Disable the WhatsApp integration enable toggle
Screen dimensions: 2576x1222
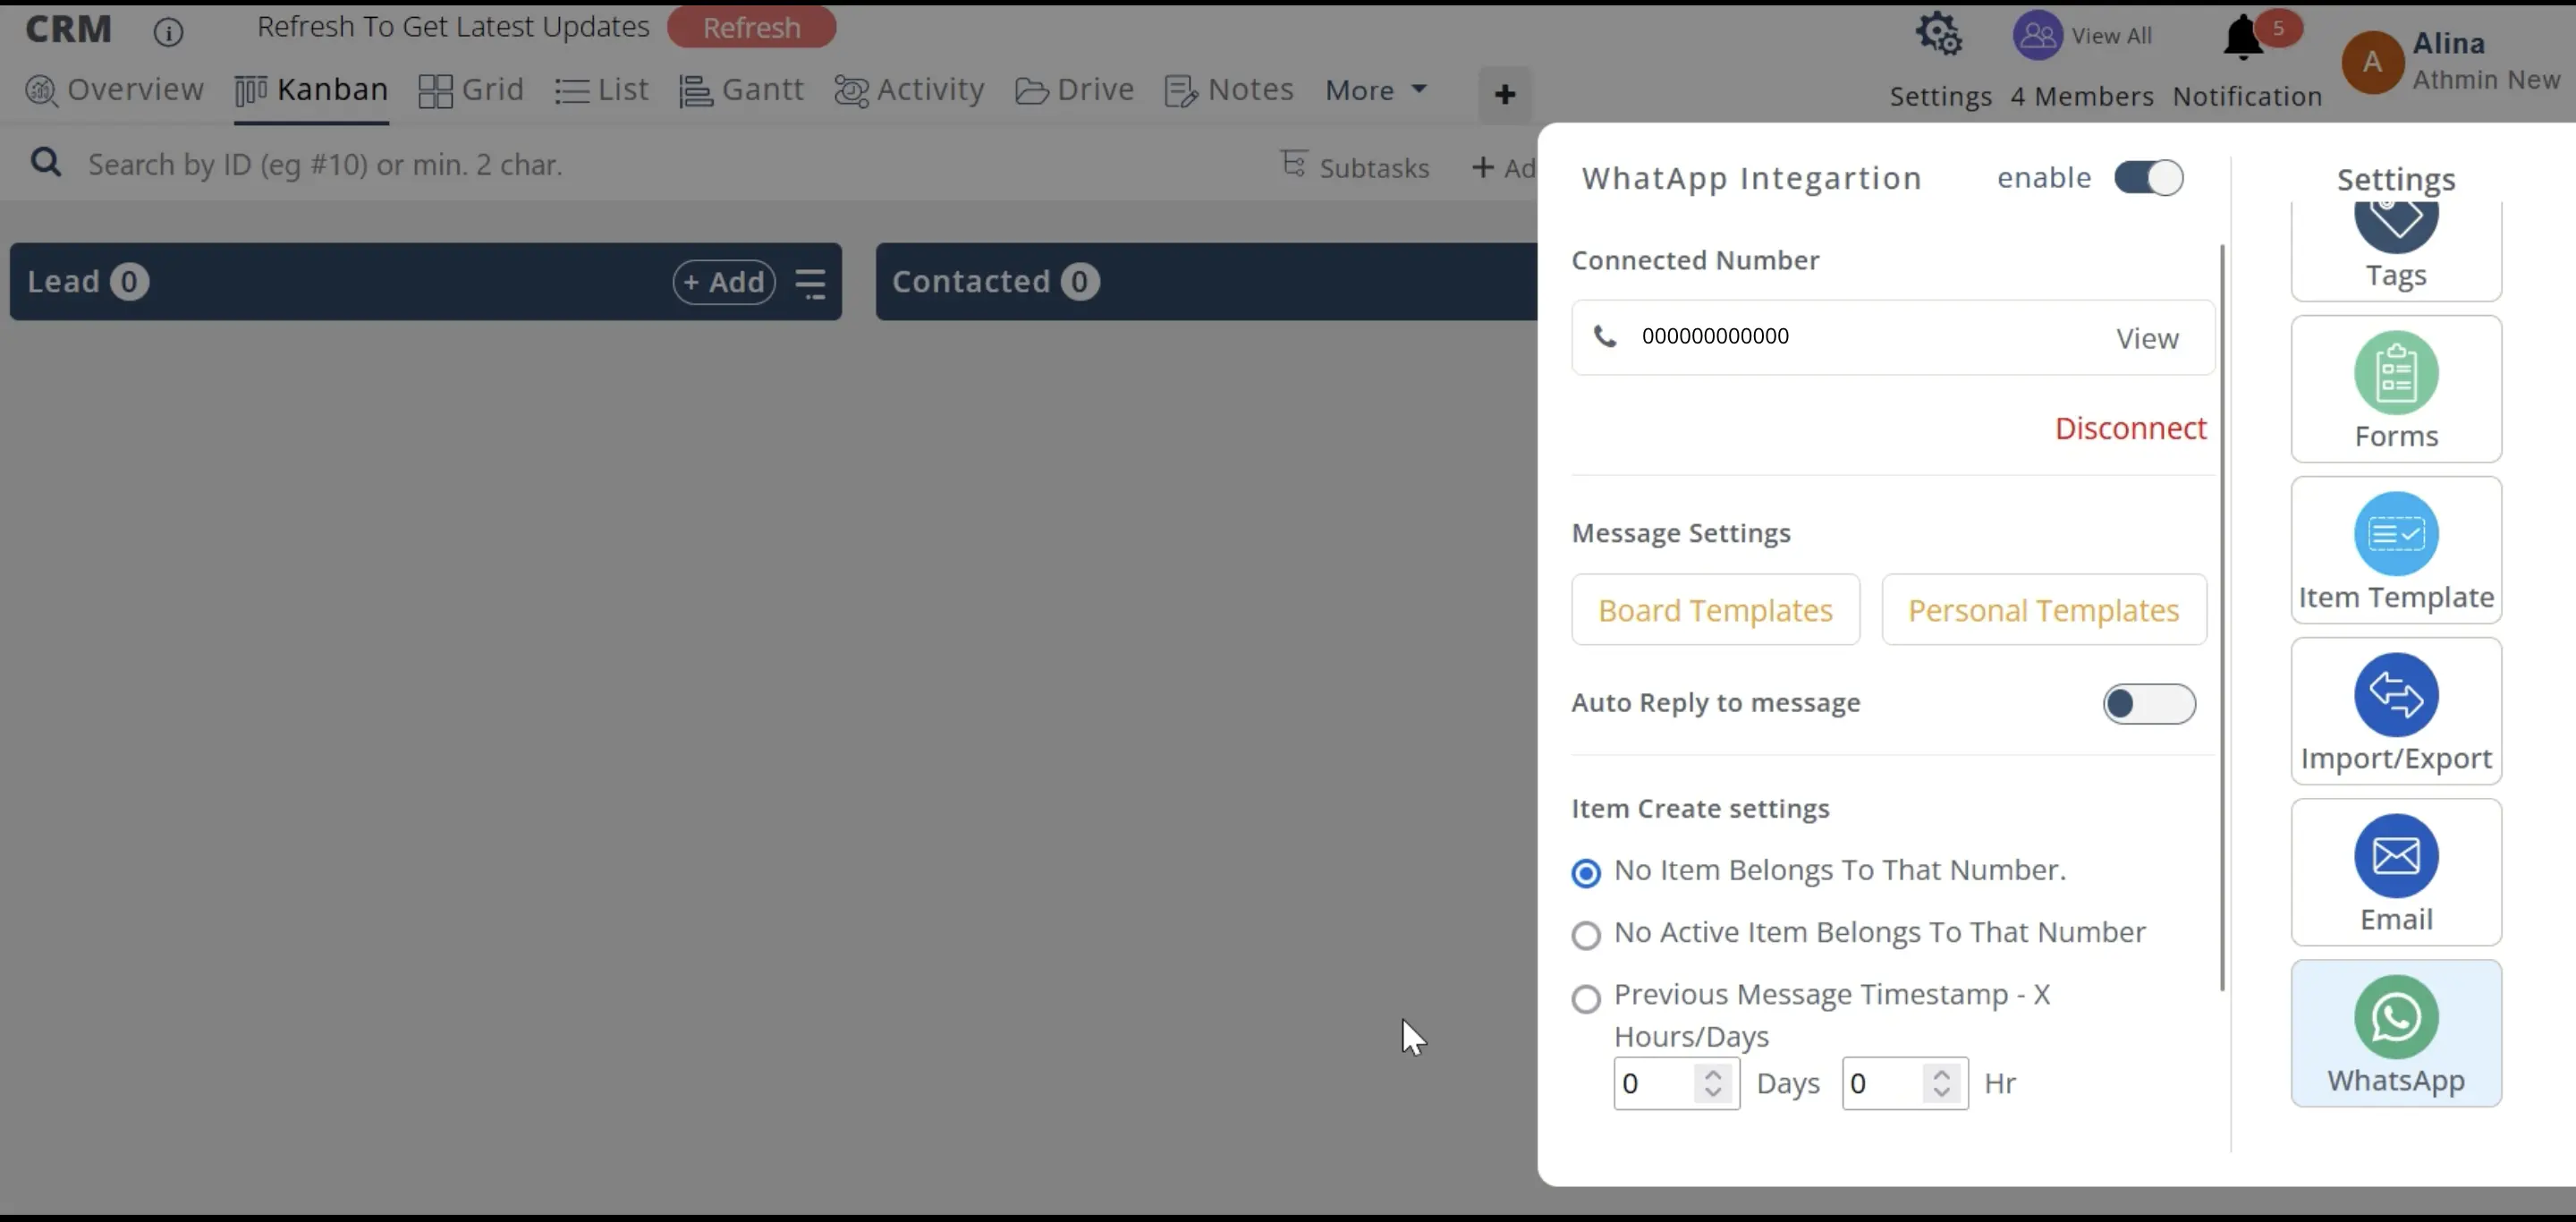2148,178
